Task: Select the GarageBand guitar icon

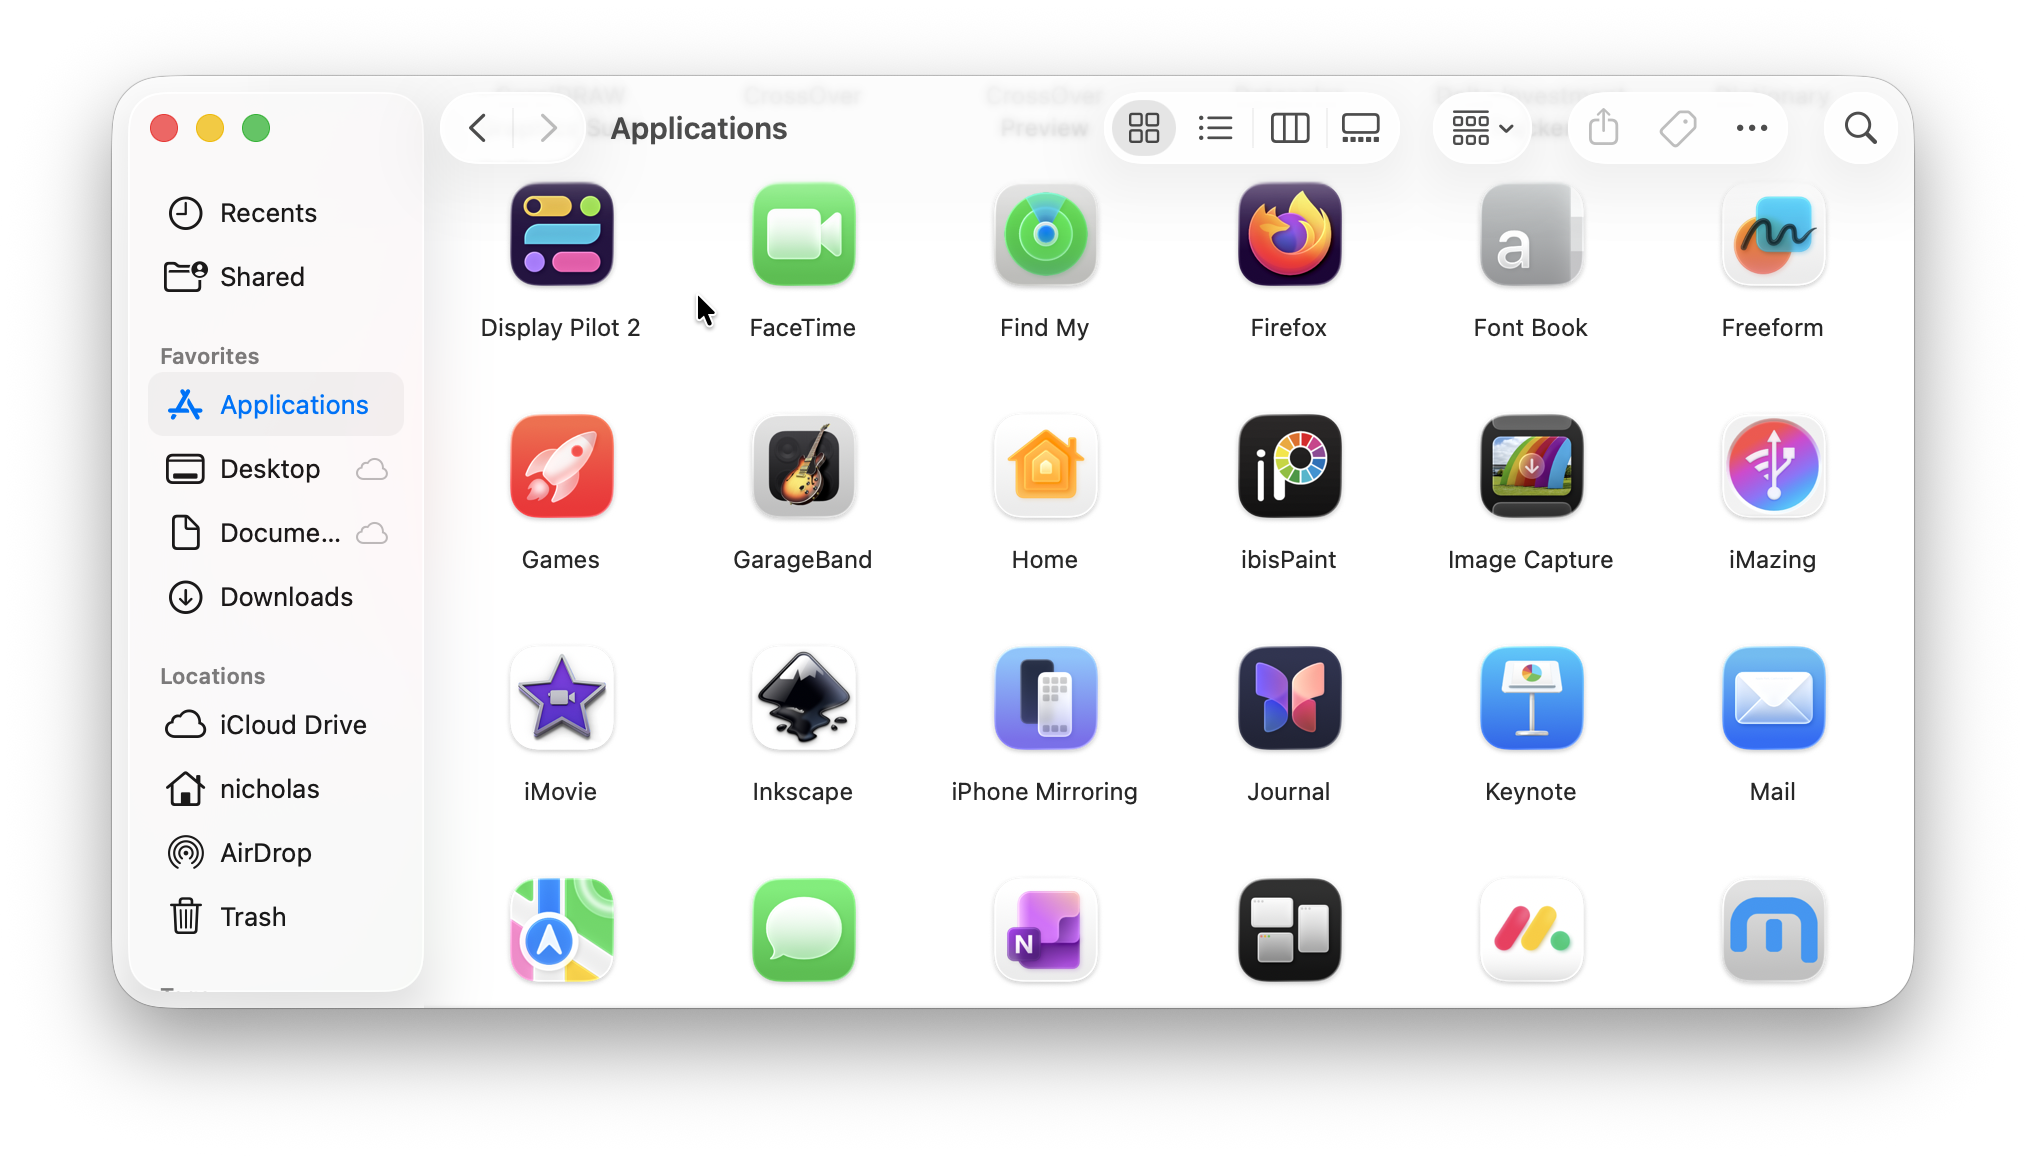Action: [x=803, y=467]
